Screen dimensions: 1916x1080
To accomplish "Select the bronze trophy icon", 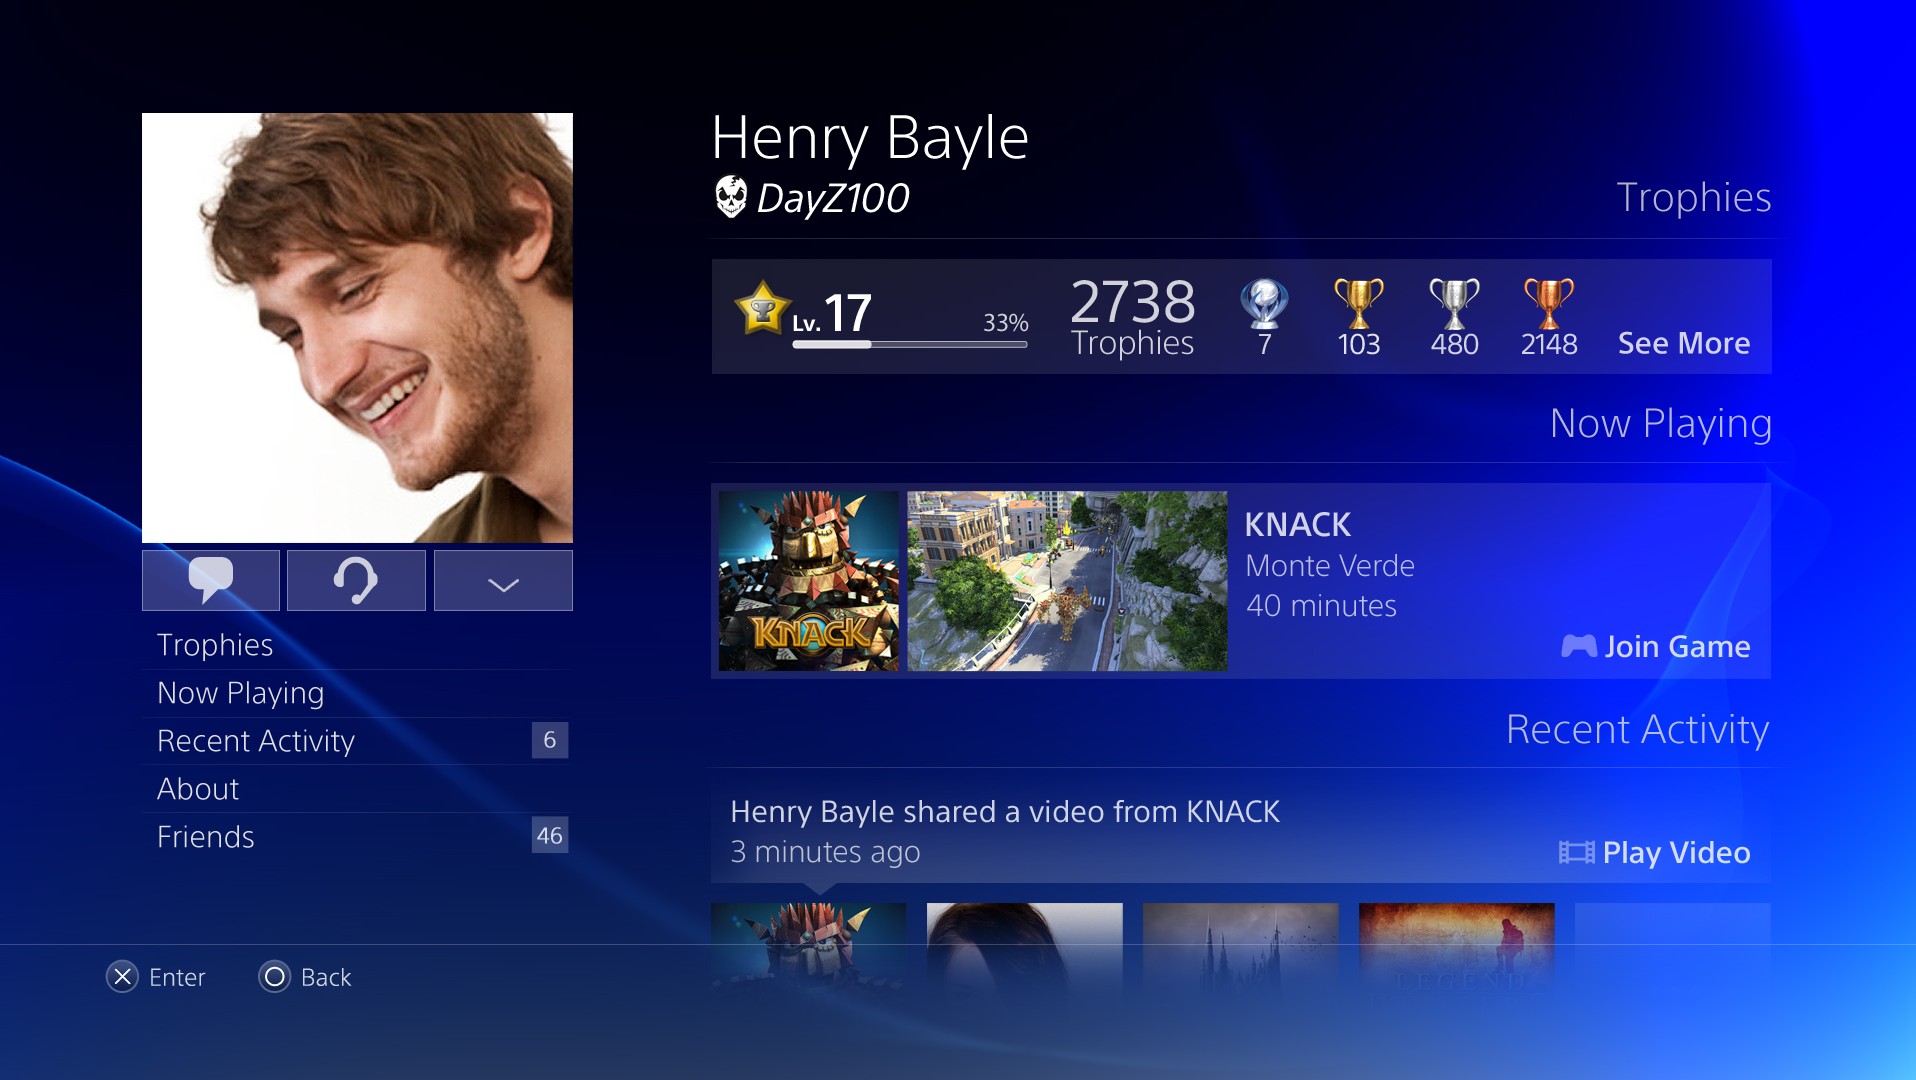I will tap(1549, 304).
